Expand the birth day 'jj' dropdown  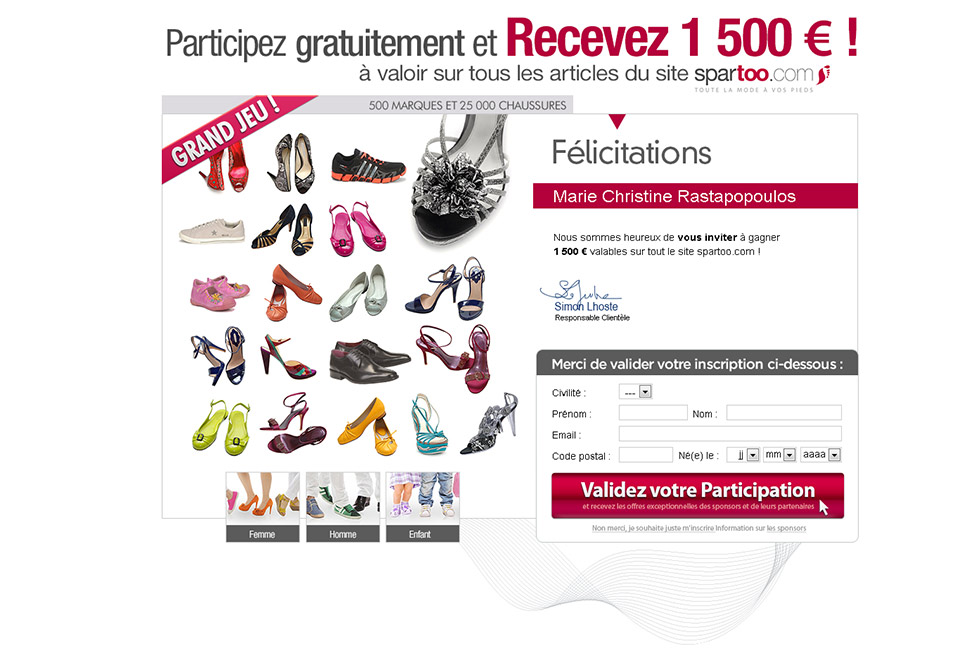coord(743,455)
